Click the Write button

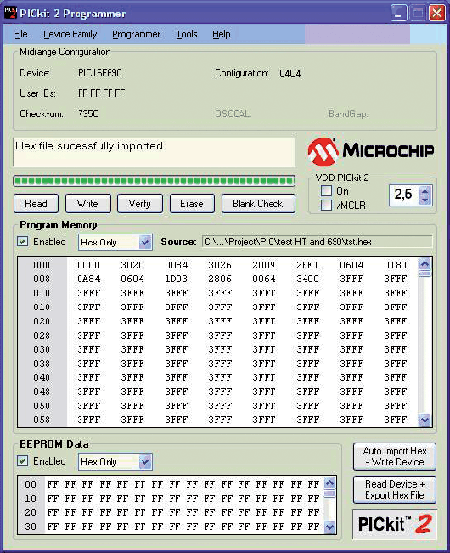pyautogui.click(x=88, y=203)
